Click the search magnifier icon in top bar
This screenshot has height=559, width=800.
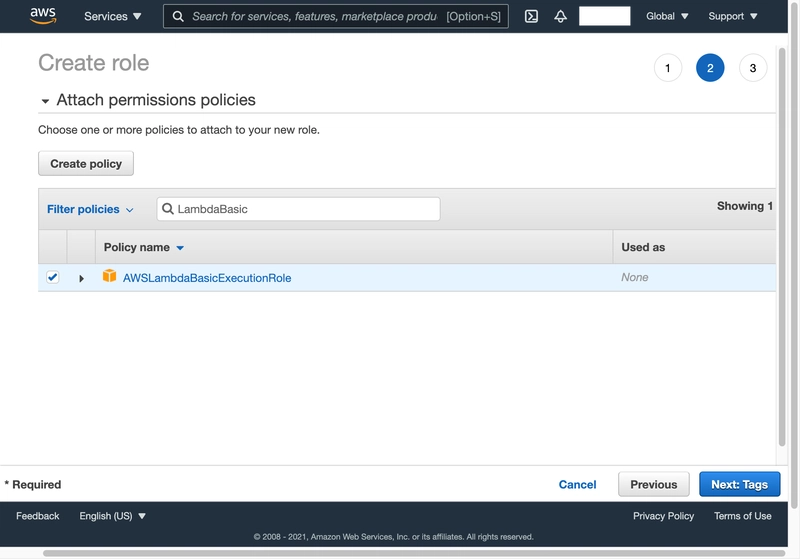[x=178, y=16]
